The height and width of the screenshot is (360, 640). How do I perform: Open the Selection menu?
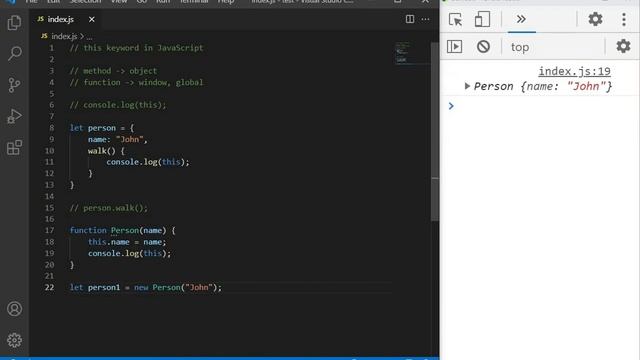[85, 2]
